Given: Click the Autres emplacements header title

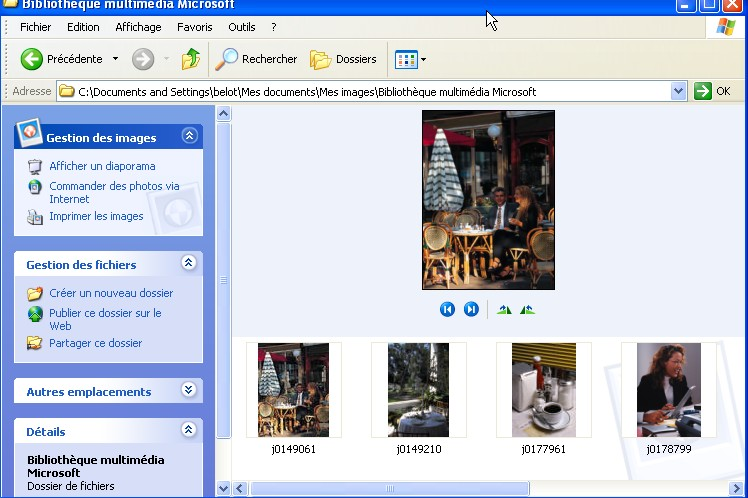Looking at the screenshot, I should [89, 392].
